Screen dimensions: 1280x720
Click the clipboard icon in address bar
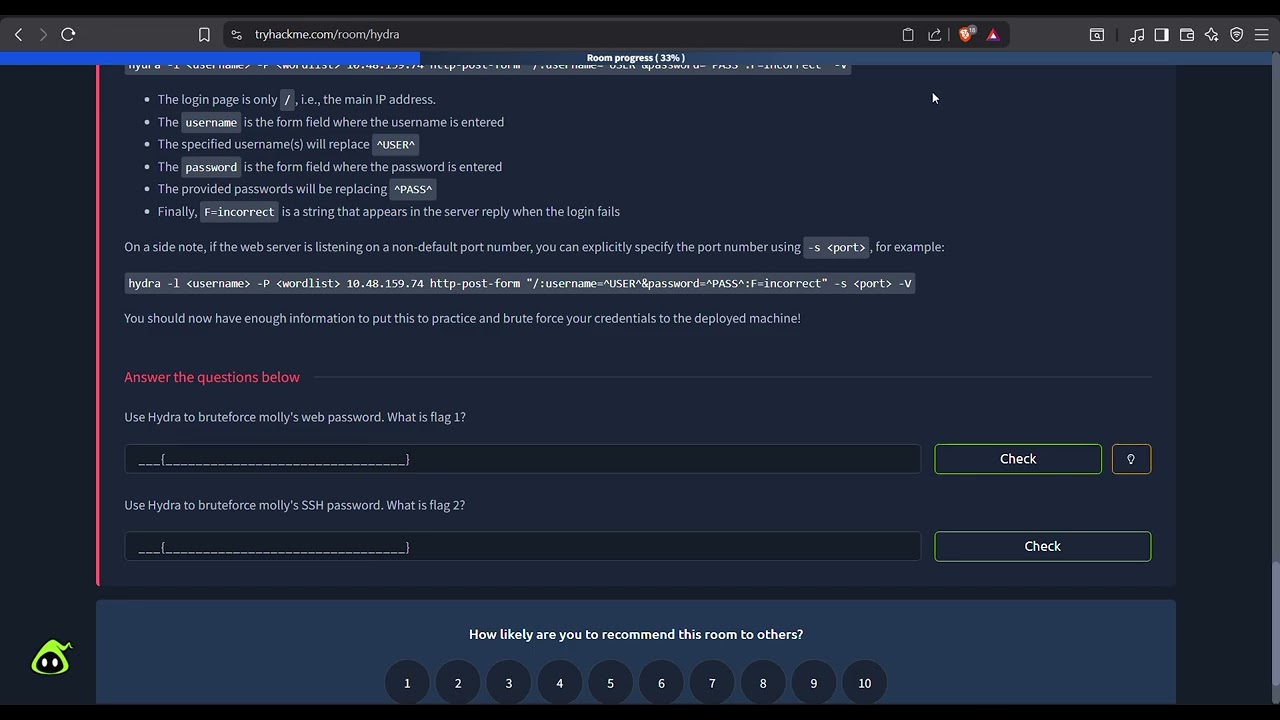tap(908, 34)
